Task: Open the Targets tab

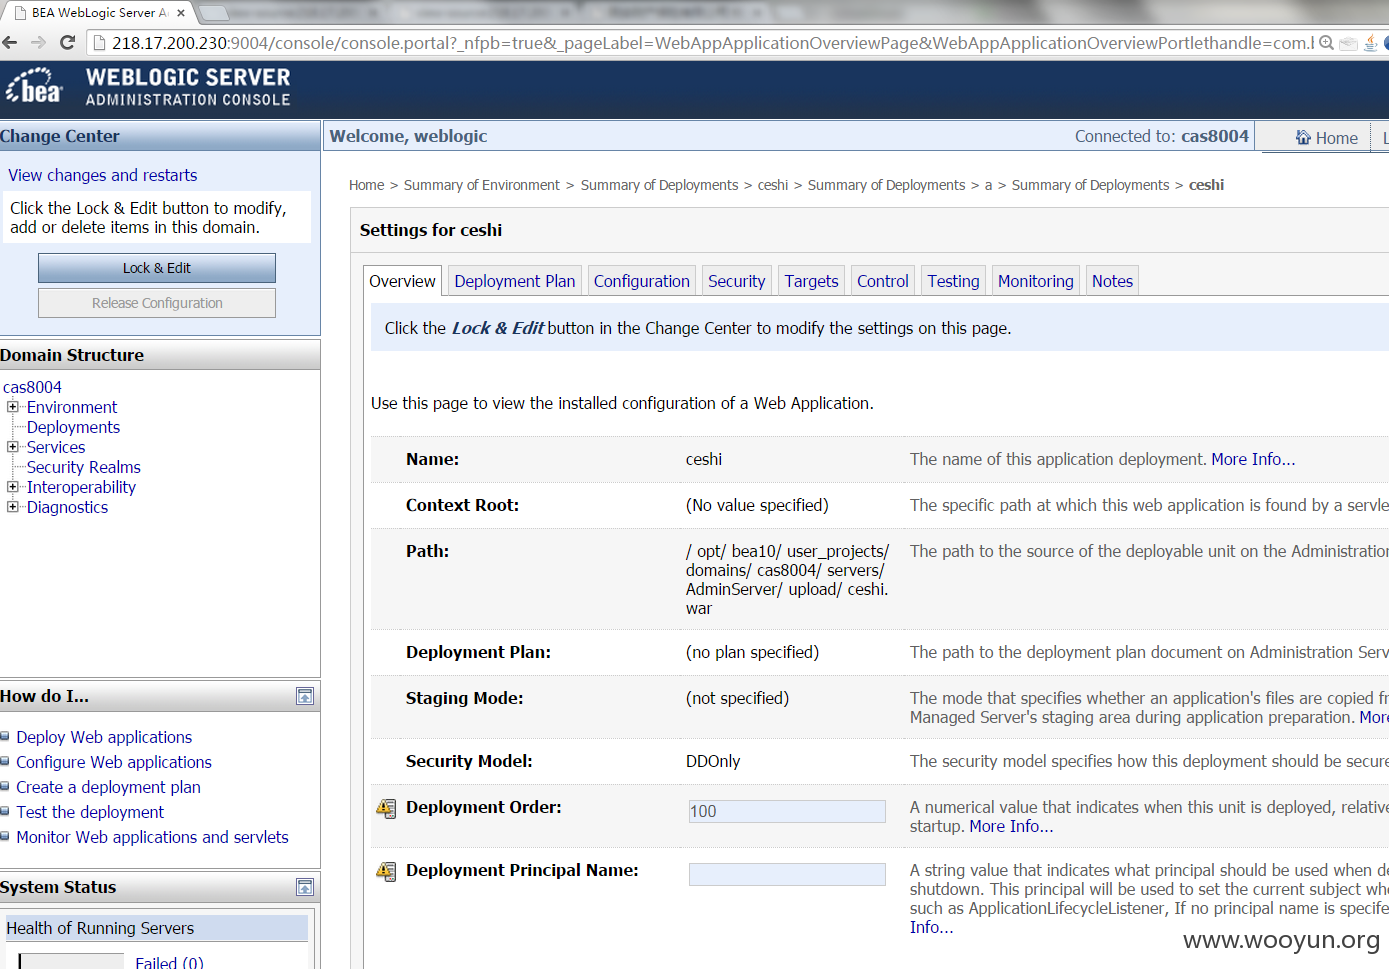Action: click(x=811, y=281)
